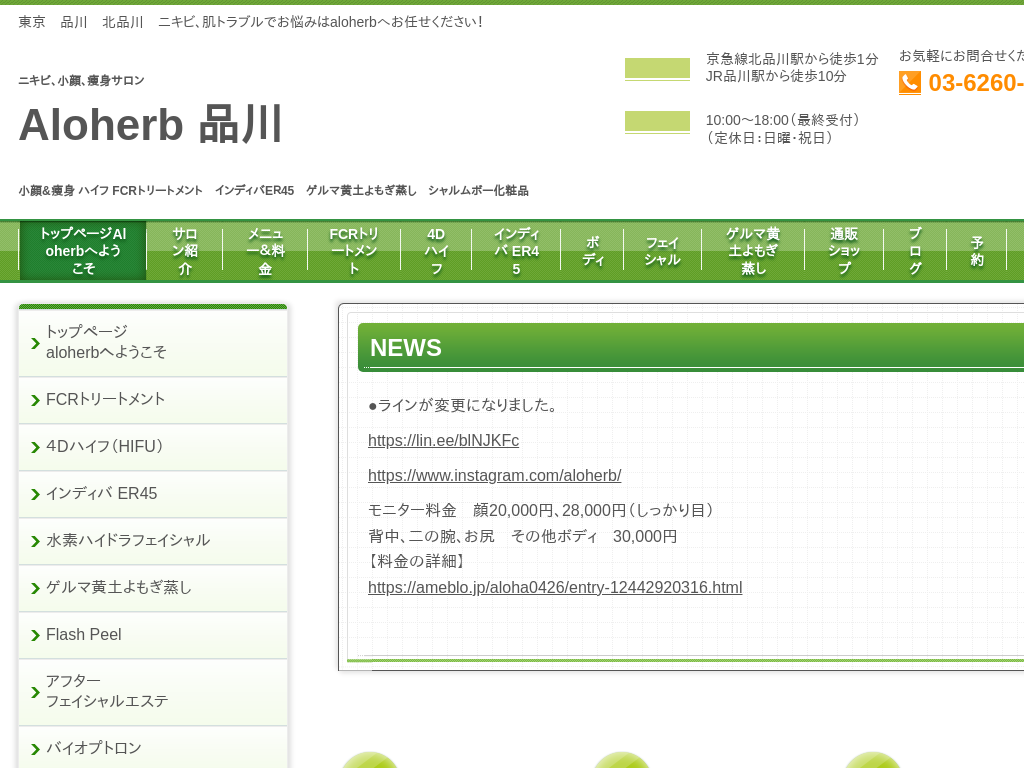Click chevron beside バイオプトロン sidebar item
The width and height of the screenshot is (1024, 768).
pos(35,749)
